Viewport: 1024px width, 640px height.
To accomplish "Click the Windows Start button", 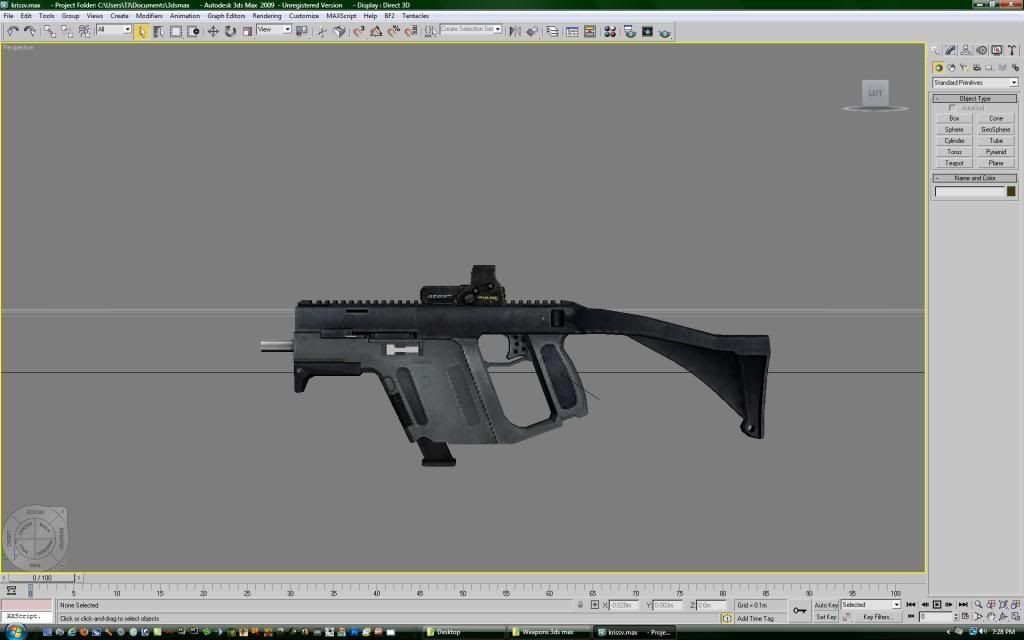I will [14, 632].
